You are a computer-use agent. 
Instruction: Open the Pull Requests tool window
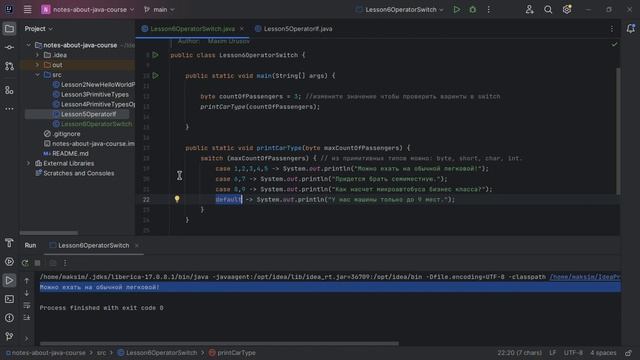point(9,66)
